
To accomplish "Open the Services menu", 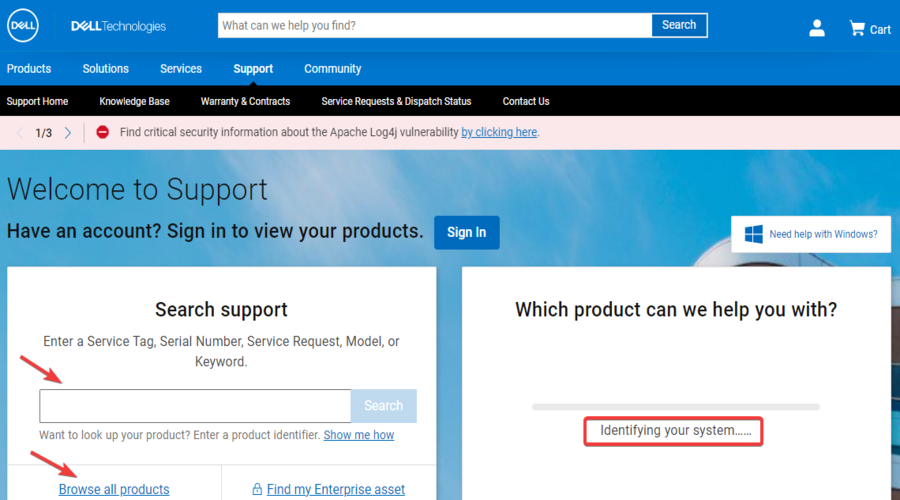I will click(x=181, y=69).
